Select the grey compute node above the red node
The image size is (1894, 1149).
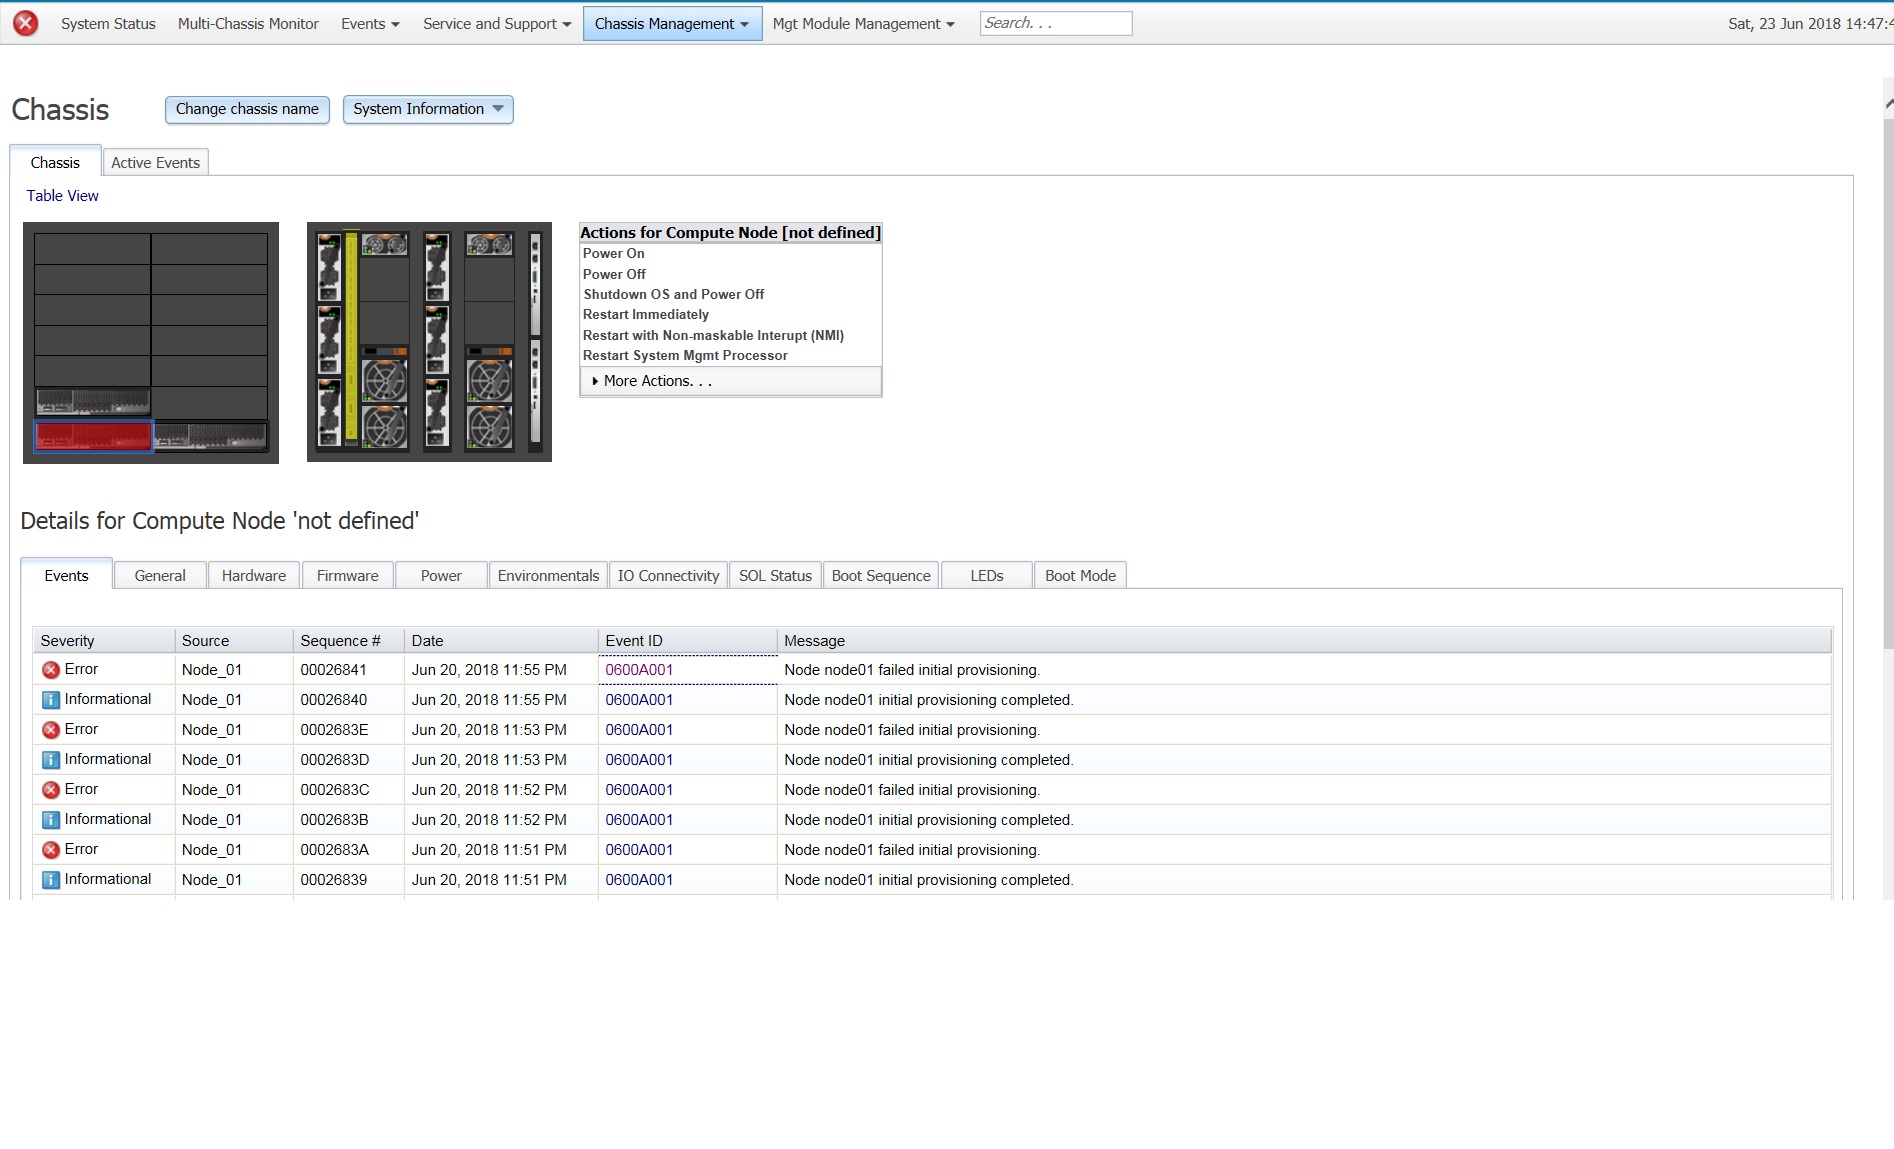[93, 402]
